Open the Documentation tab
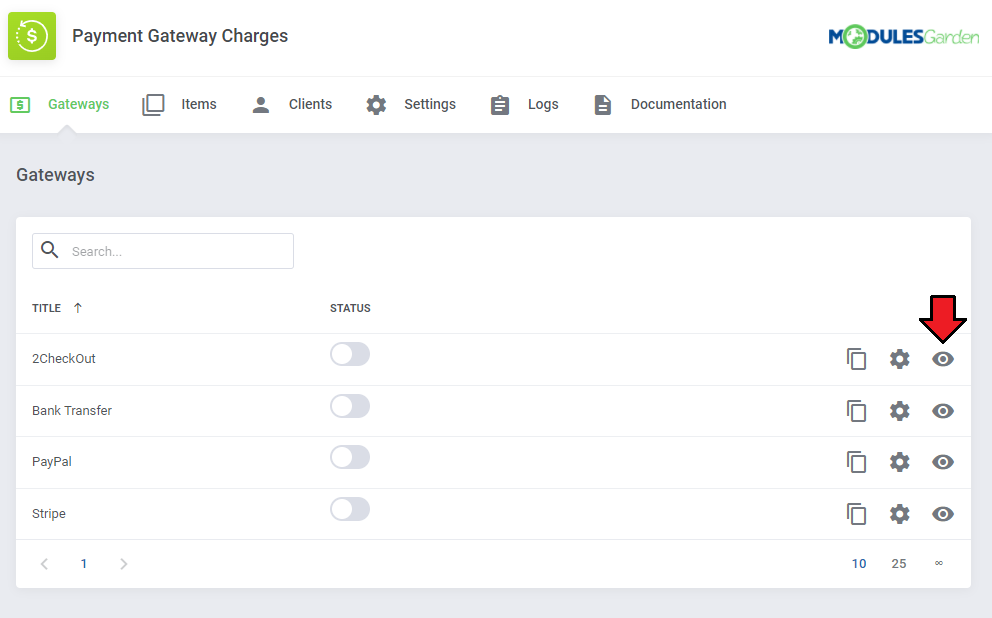The width and height of the screenshot is (992, 618). click(x=678, y=104)
